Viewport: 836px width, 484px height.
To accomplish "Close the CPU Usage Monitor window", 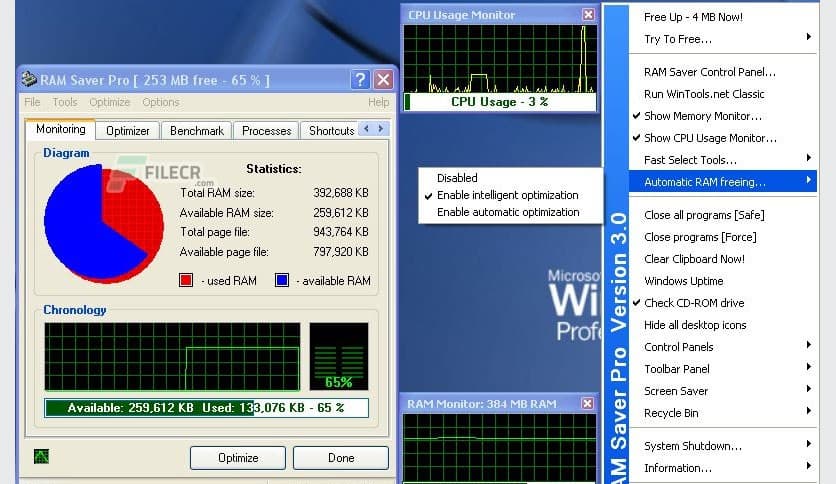I will pos(588,14).
